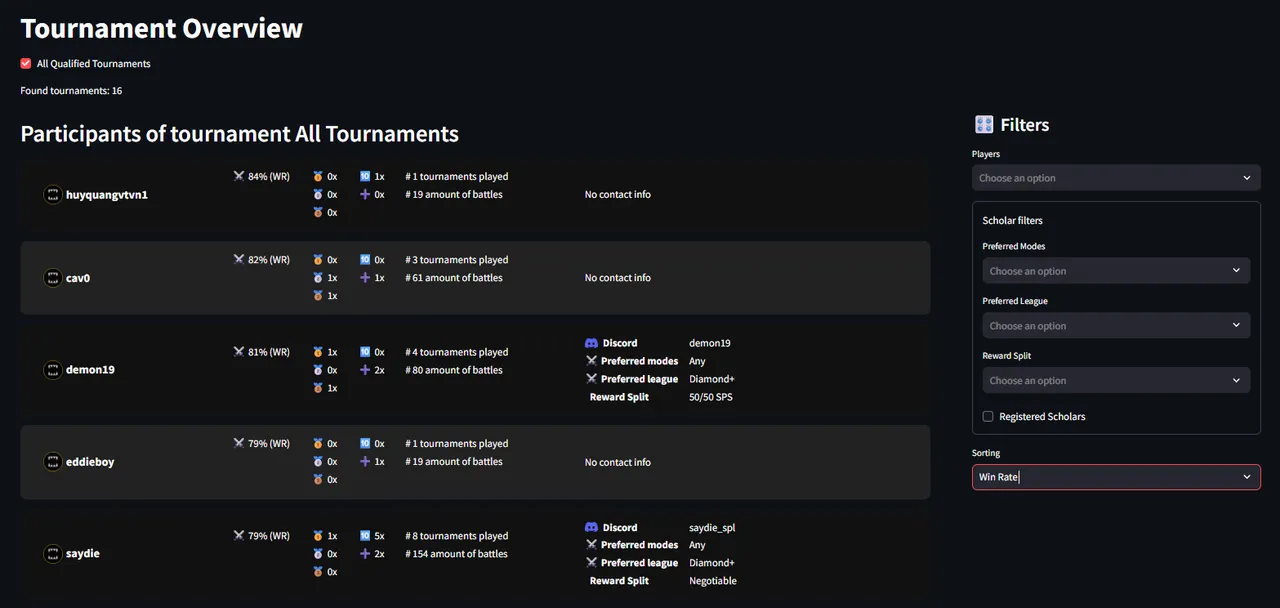
Task: Click huyquangvtvn1's player avatar icon
Action: pos(53,195)
